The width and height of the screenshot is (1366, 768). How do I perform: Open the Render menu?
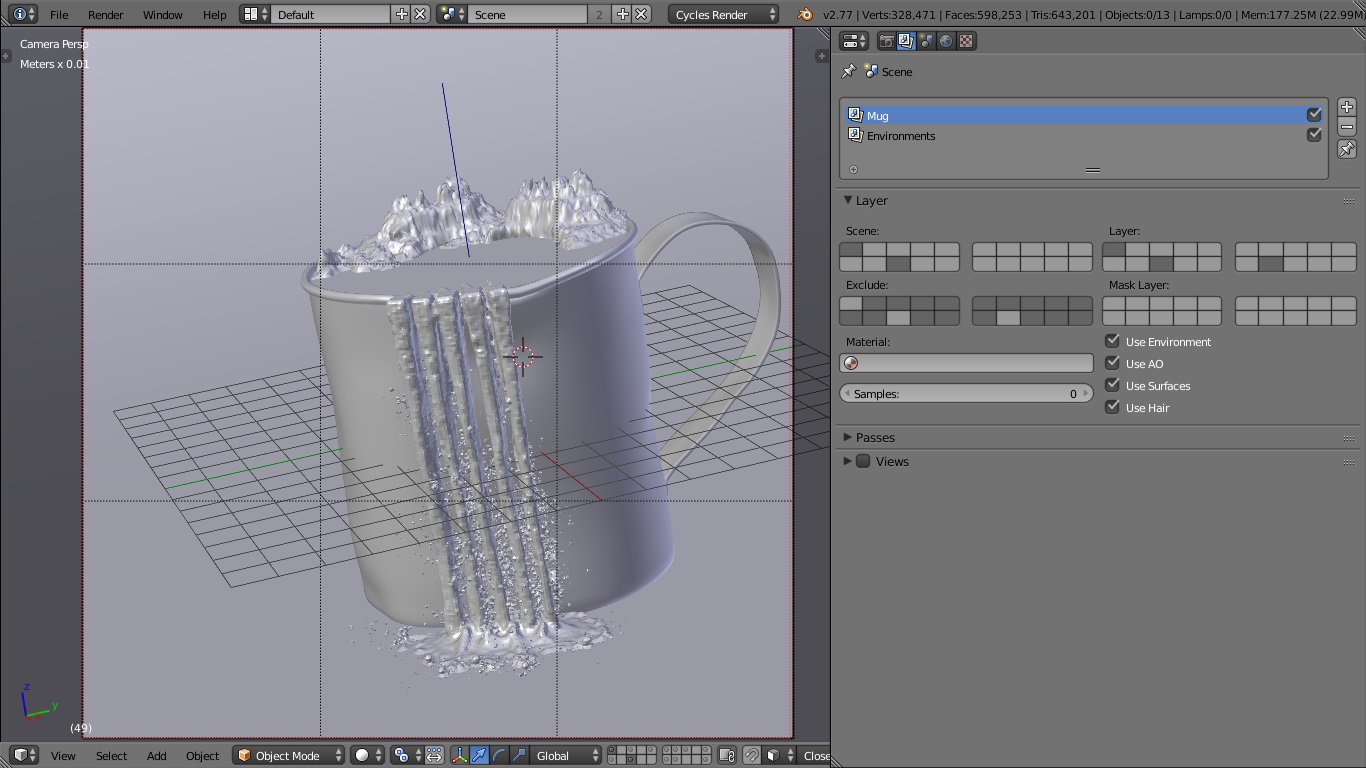point(105,15)
